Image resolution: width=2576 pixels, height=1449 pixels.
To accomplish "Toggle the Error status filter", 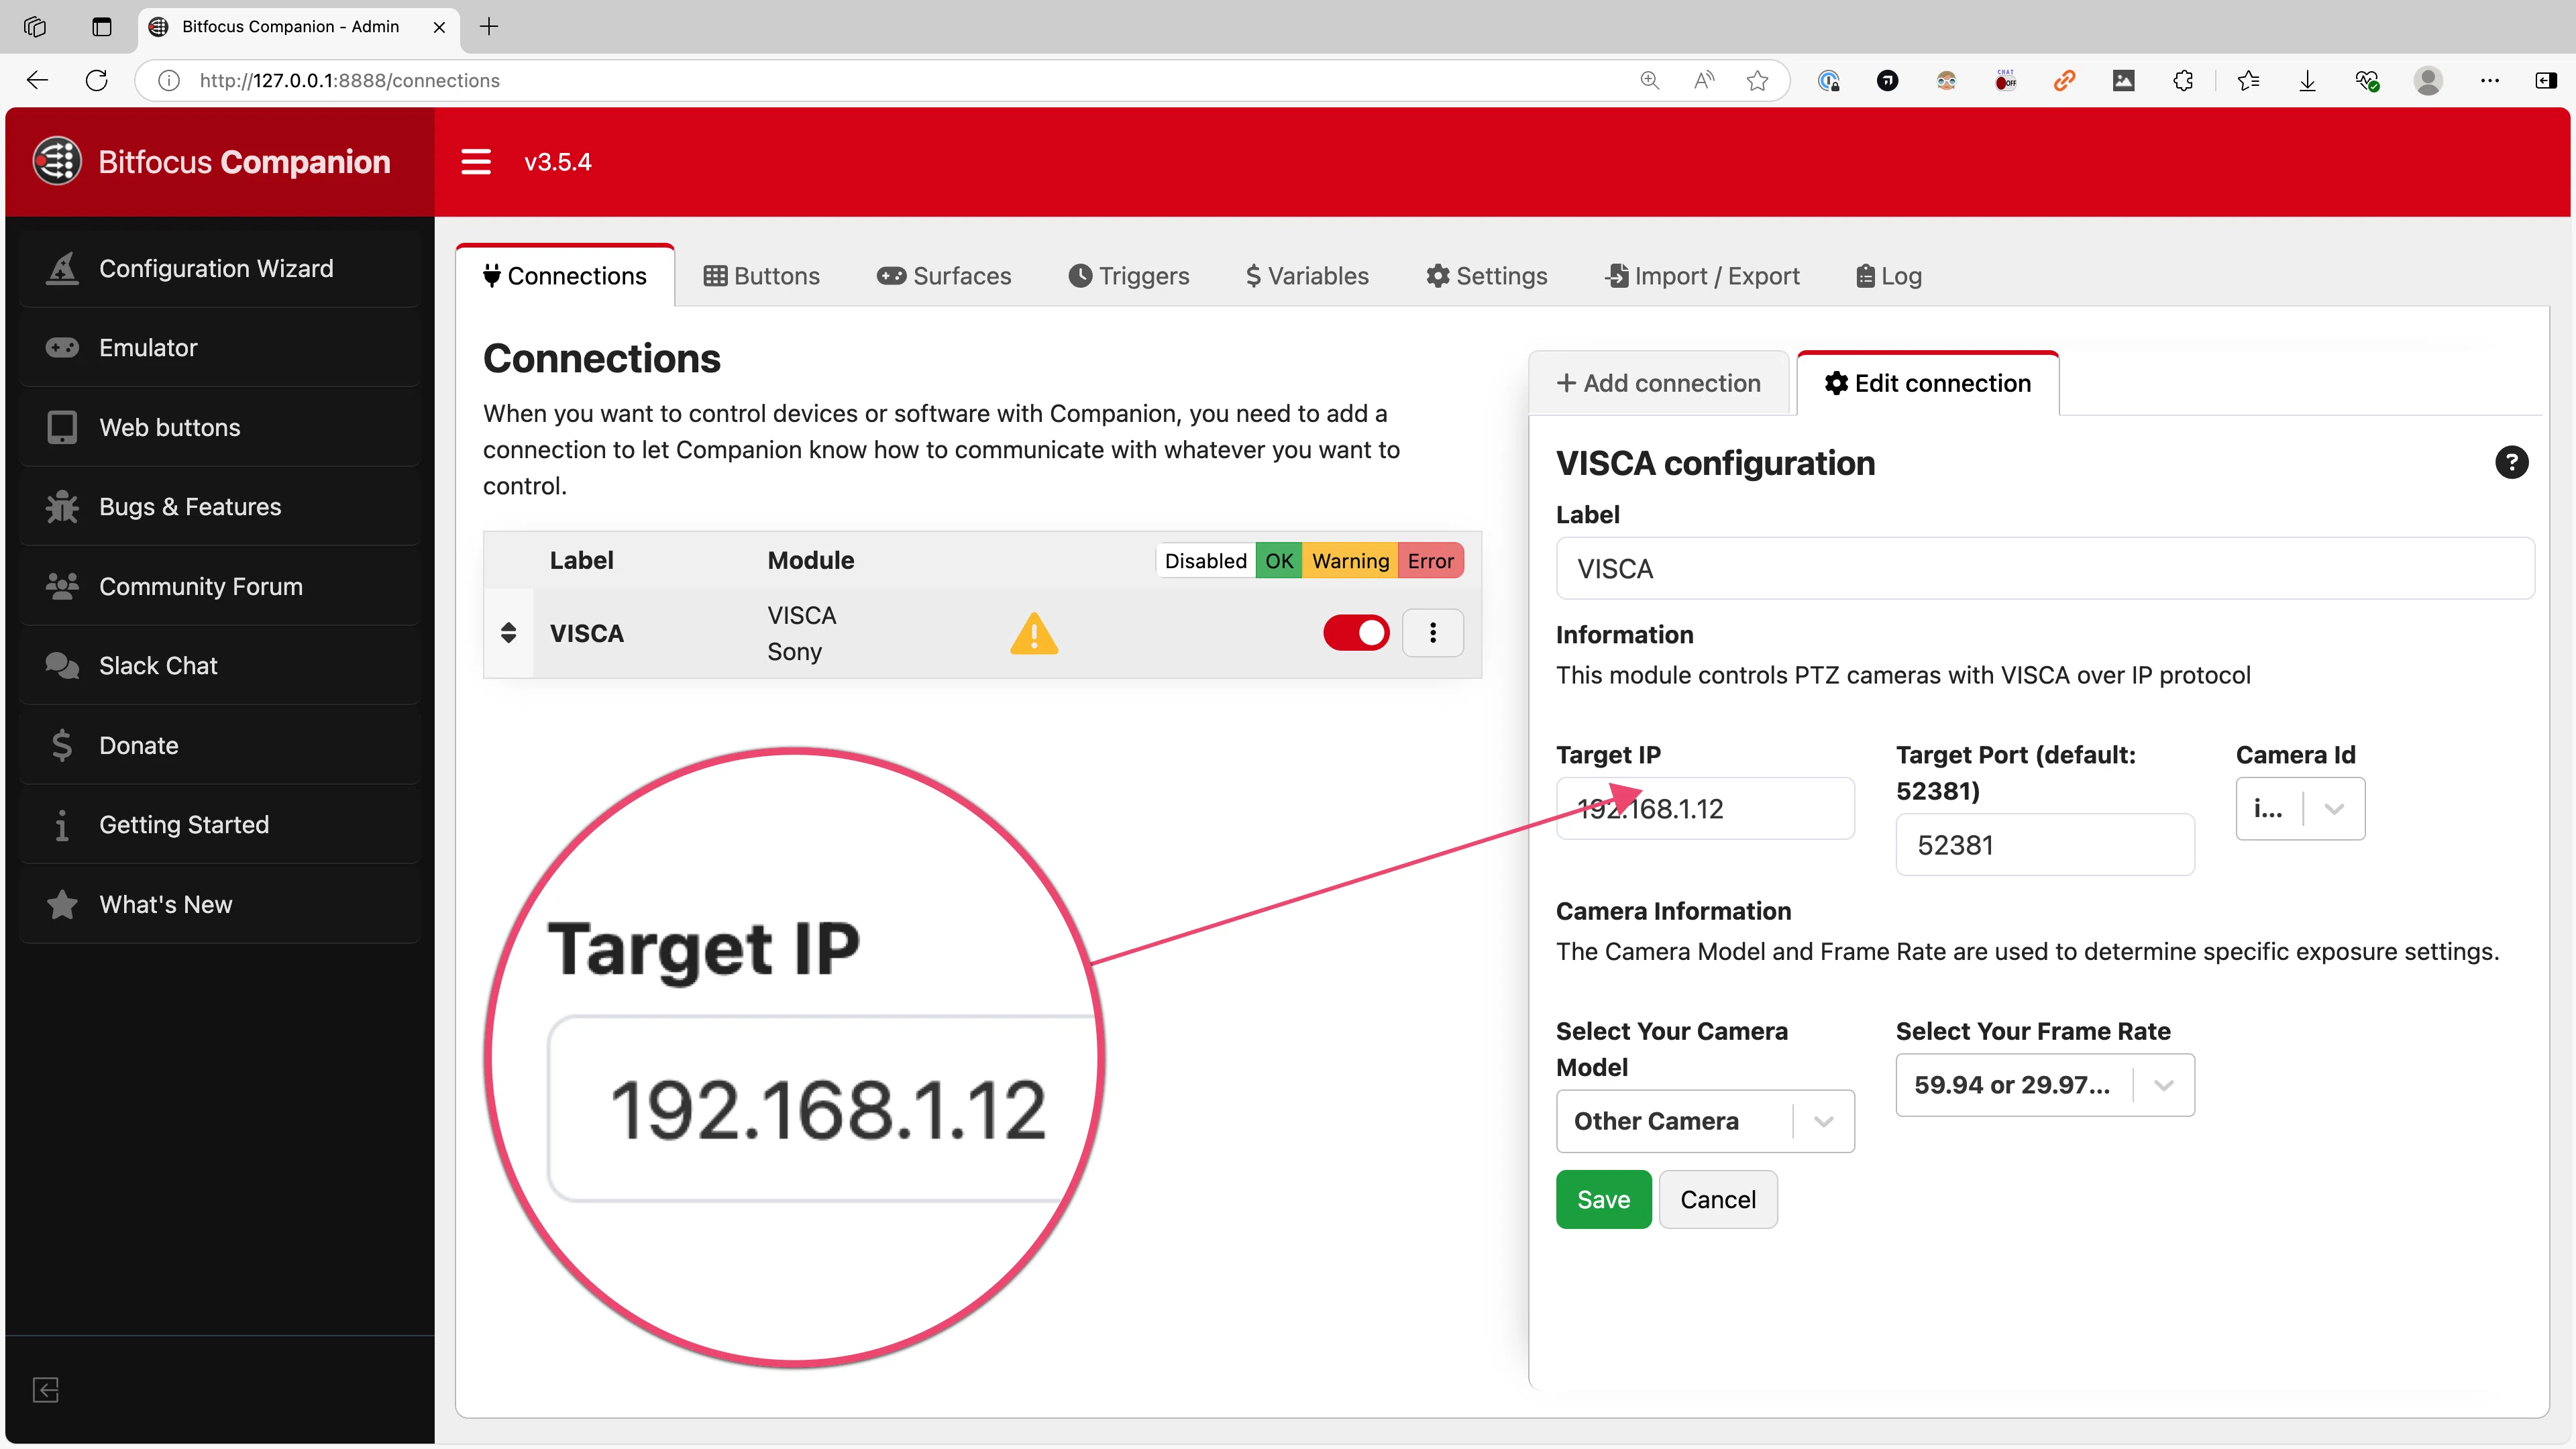I will [1431, 561].
